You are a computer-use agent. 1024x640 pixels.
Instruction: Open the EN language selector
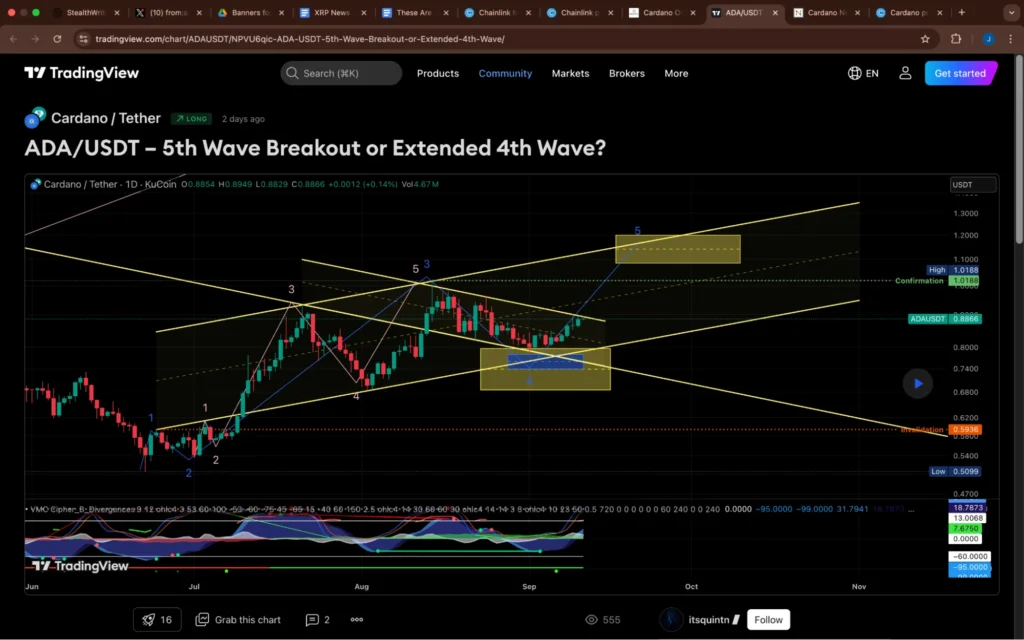[863, 73]
